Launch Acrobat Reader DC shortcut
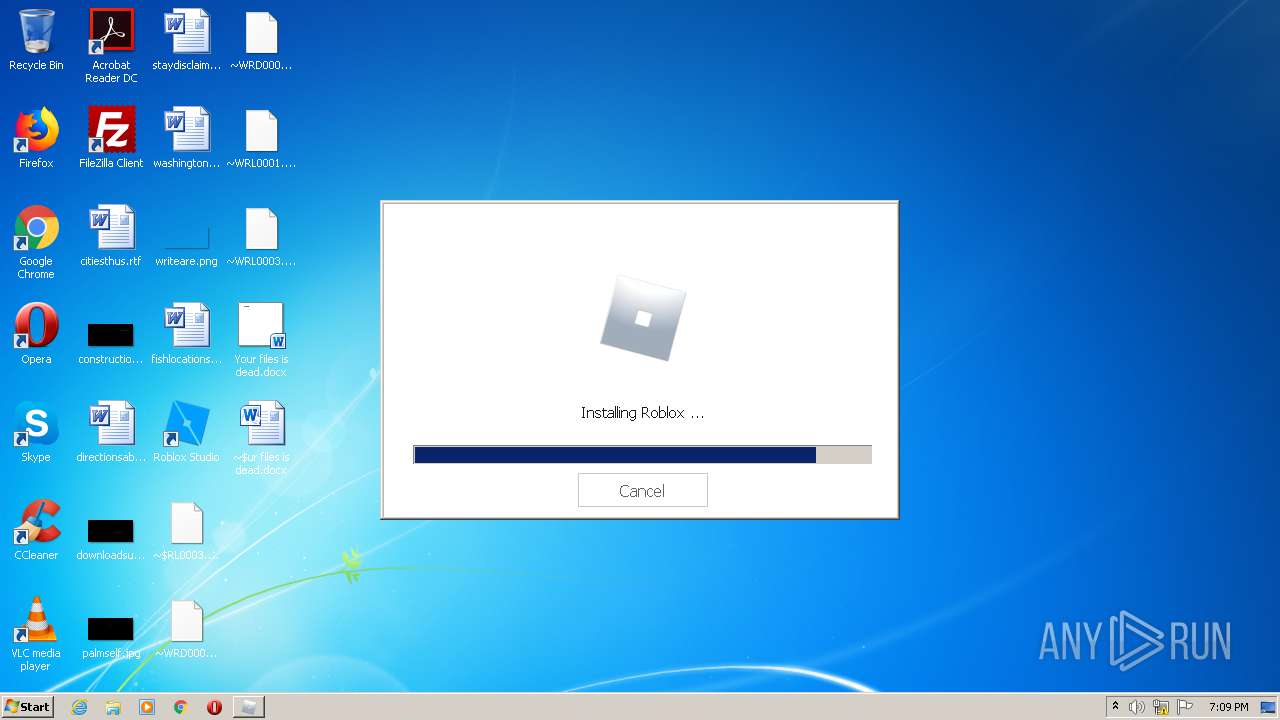This screenshot has height=720, width=1280. coord(111,46)
